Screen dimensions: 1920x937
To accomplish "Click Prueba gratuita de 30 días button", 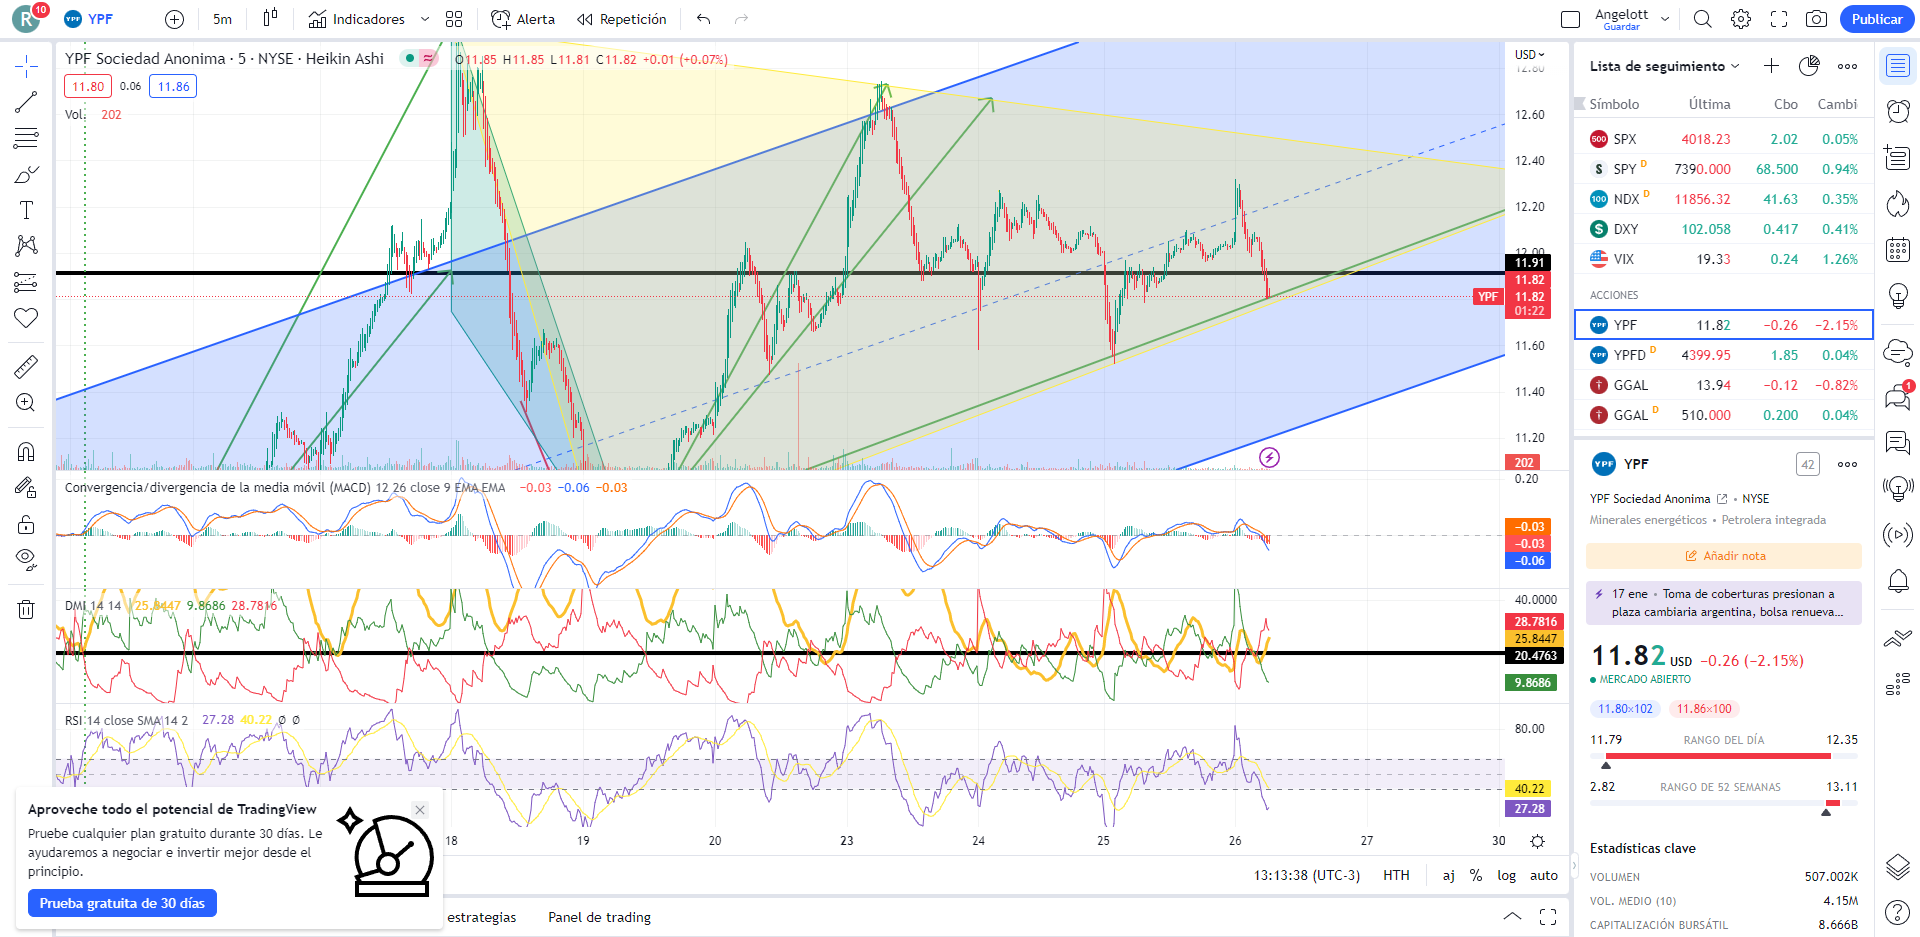I will coord(122,903).
